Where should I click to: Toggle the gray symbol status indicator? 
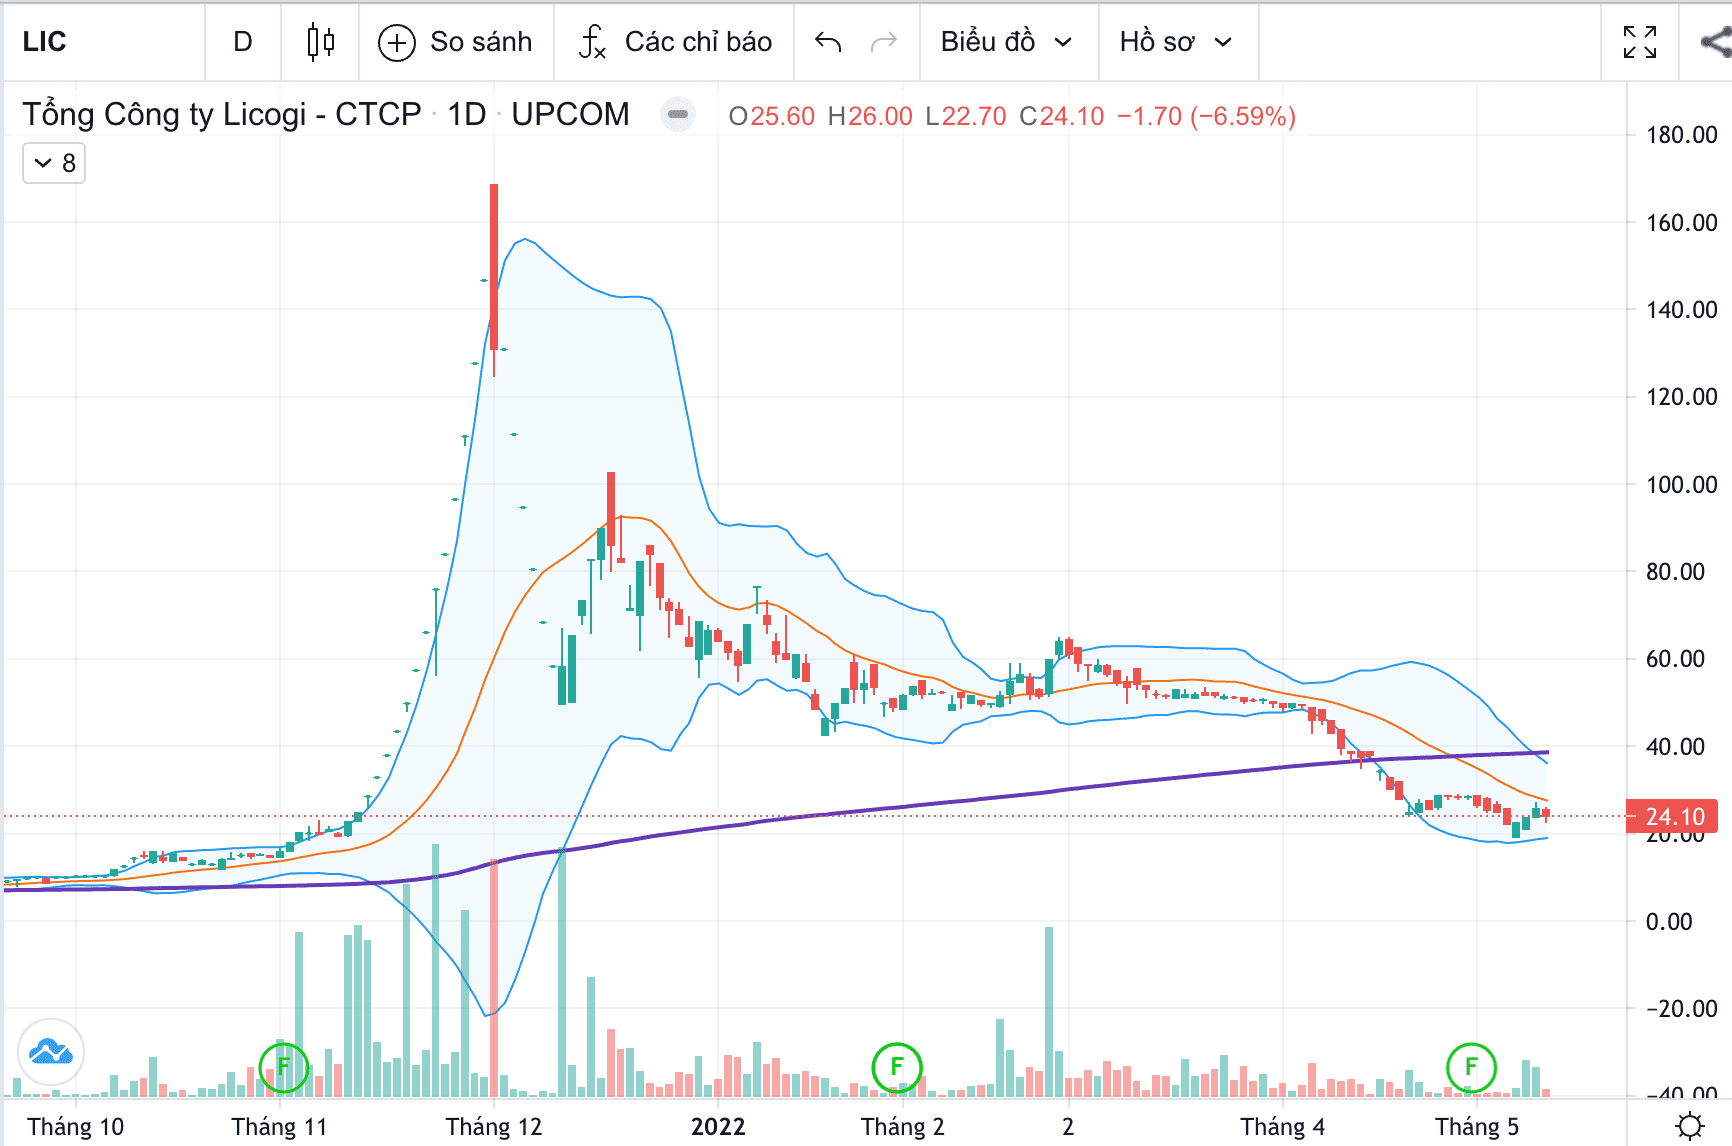pyautogui.click(x=678, y=114)
